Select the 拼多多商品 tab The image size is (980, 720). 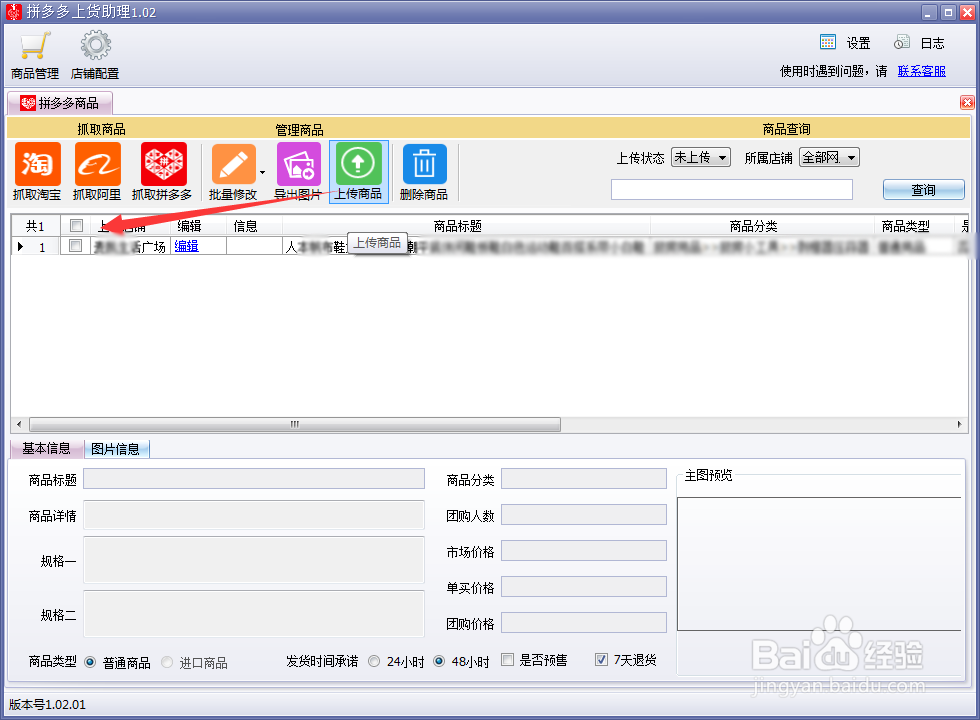60,103
